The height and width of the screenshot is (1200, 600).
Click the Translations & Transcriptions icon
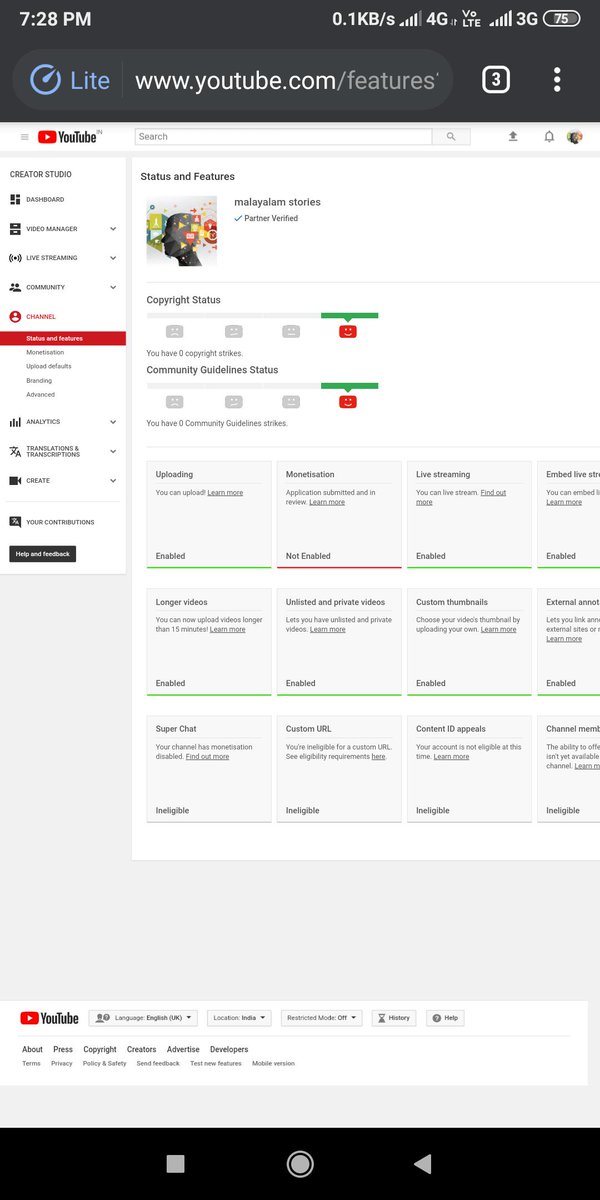tap(15, 452)
